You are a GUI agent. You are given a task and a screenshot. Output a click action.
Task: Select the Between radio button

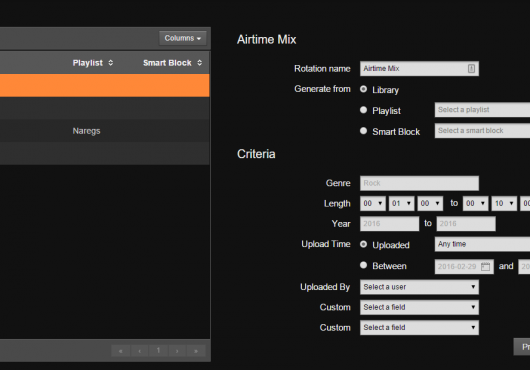[363, 265]
